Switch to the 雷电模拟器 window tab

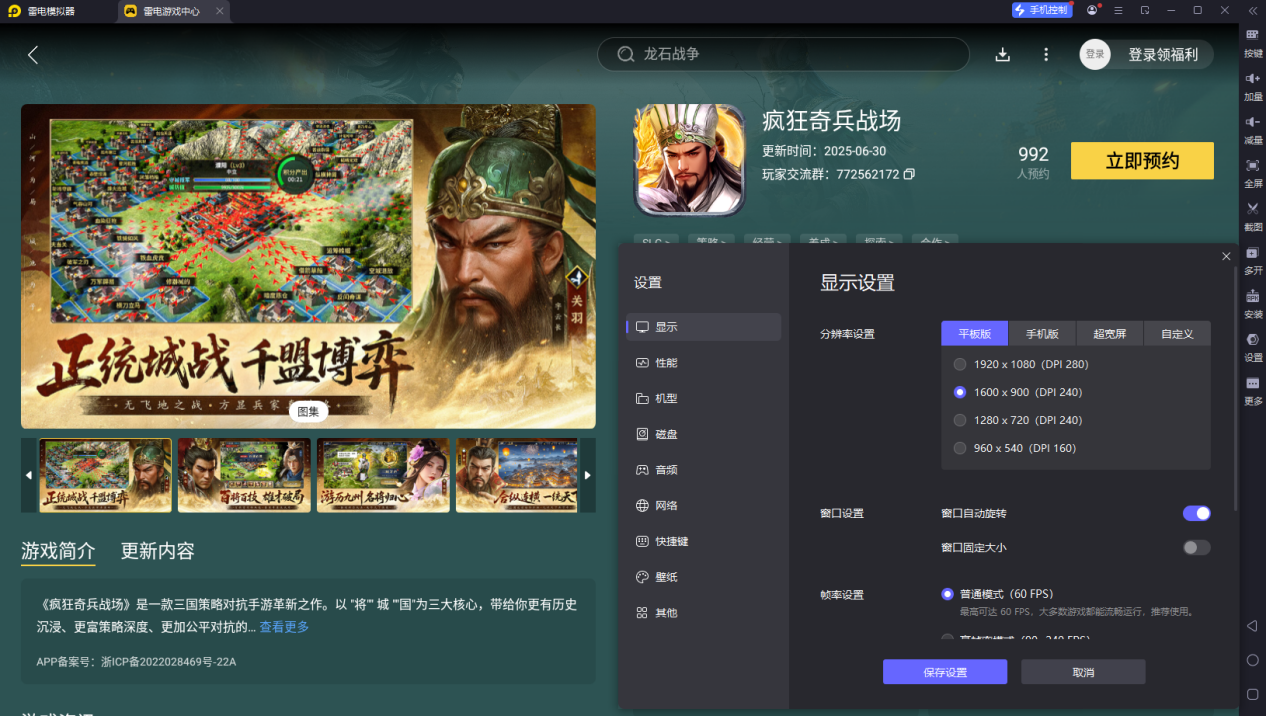pos(50,11)
